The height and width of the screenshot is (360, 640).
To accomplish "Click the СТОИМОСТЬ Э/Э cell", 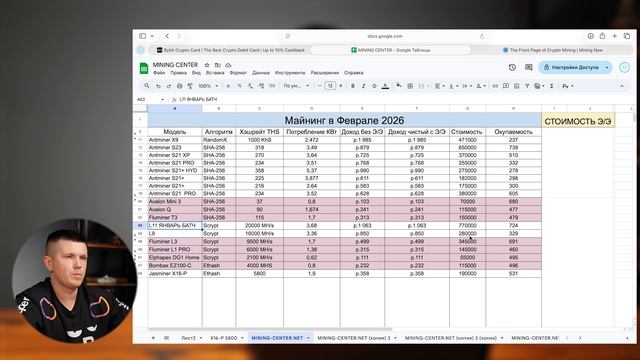I will point(578,121).
